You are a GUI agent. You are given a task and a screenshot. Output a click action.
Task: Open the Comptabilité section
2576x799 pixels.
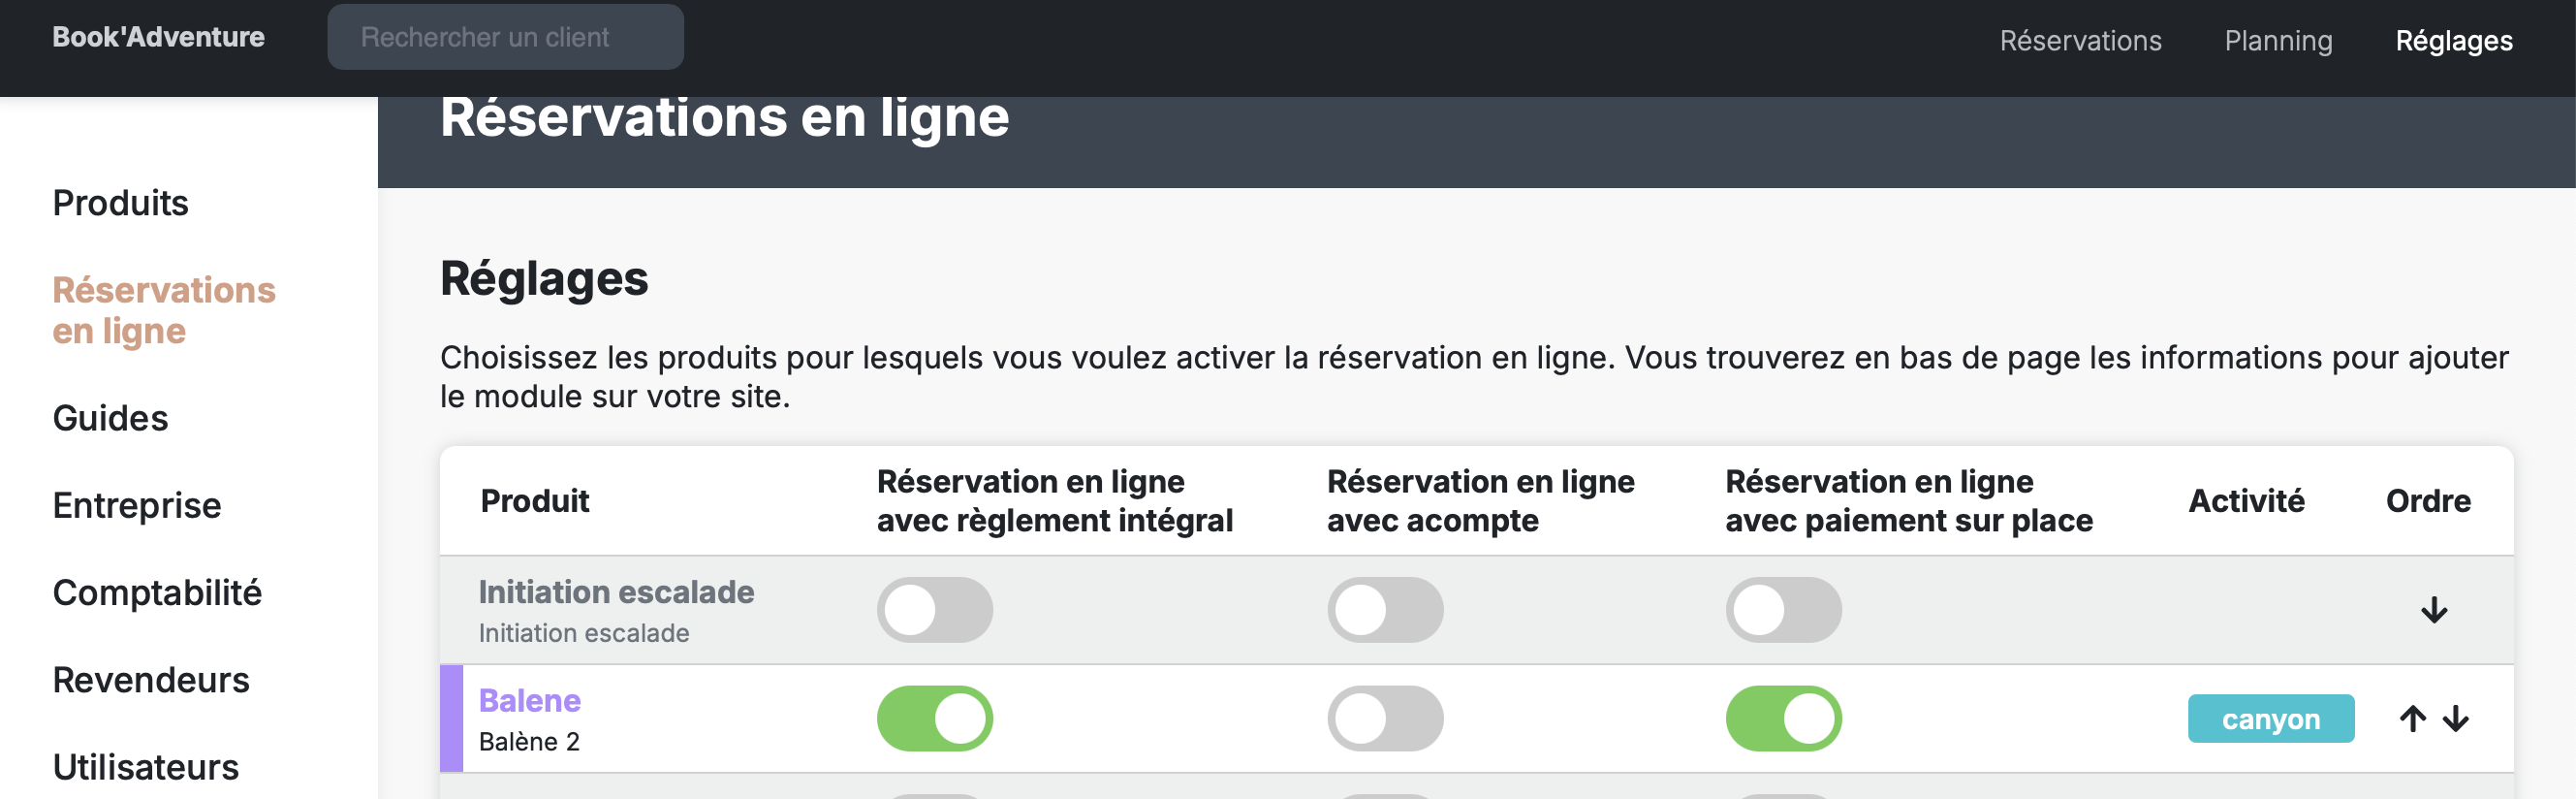coord(157,592)
